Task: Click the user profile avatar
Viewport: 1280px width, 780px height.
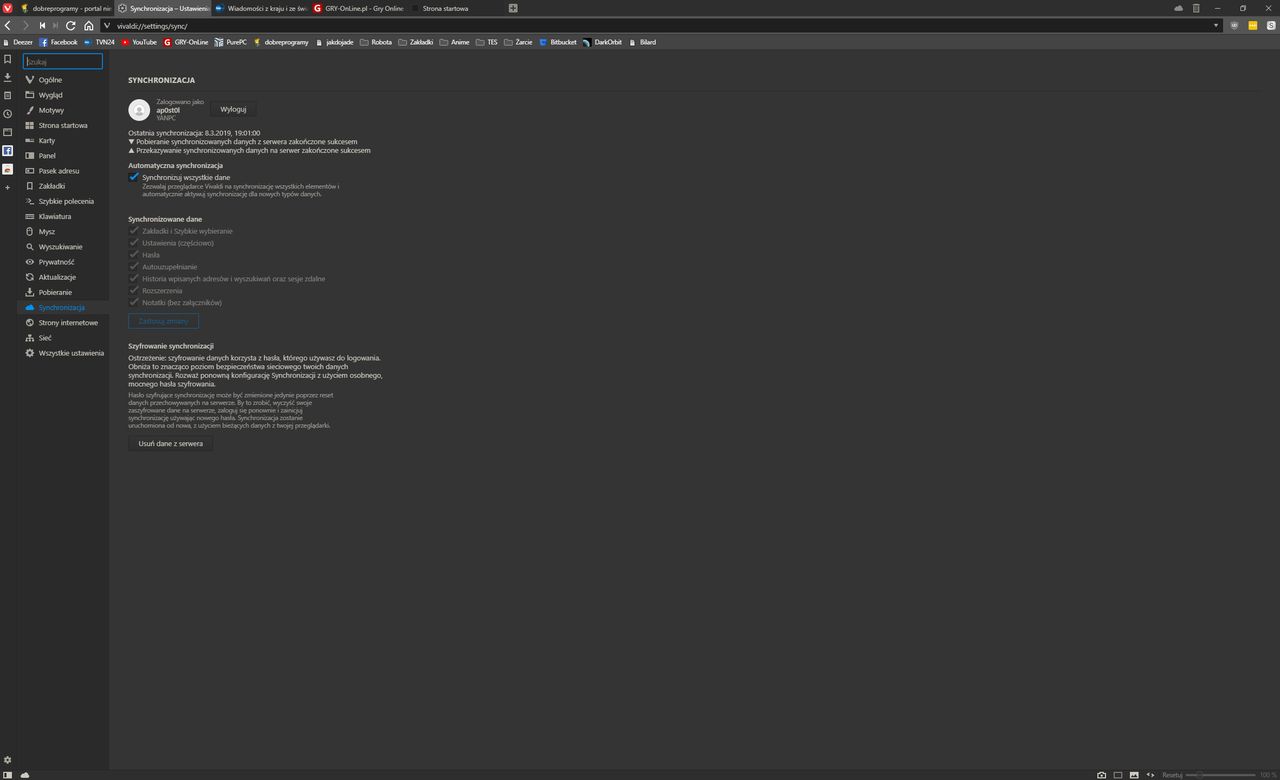Action: 139,110
